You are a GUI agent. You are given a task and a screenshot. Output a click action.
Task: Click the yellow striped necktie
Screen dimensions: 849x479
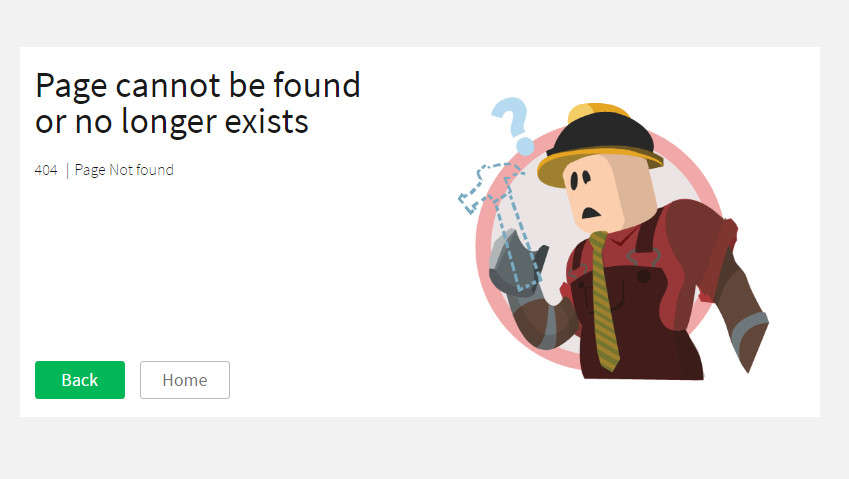coord(605,300)
